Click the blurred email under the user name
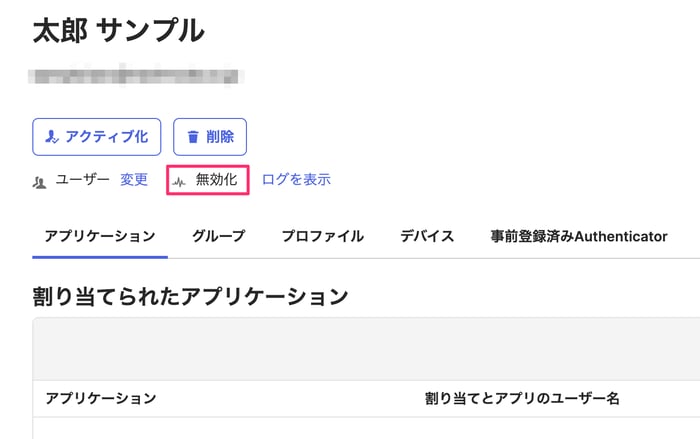 coord(136,76)
